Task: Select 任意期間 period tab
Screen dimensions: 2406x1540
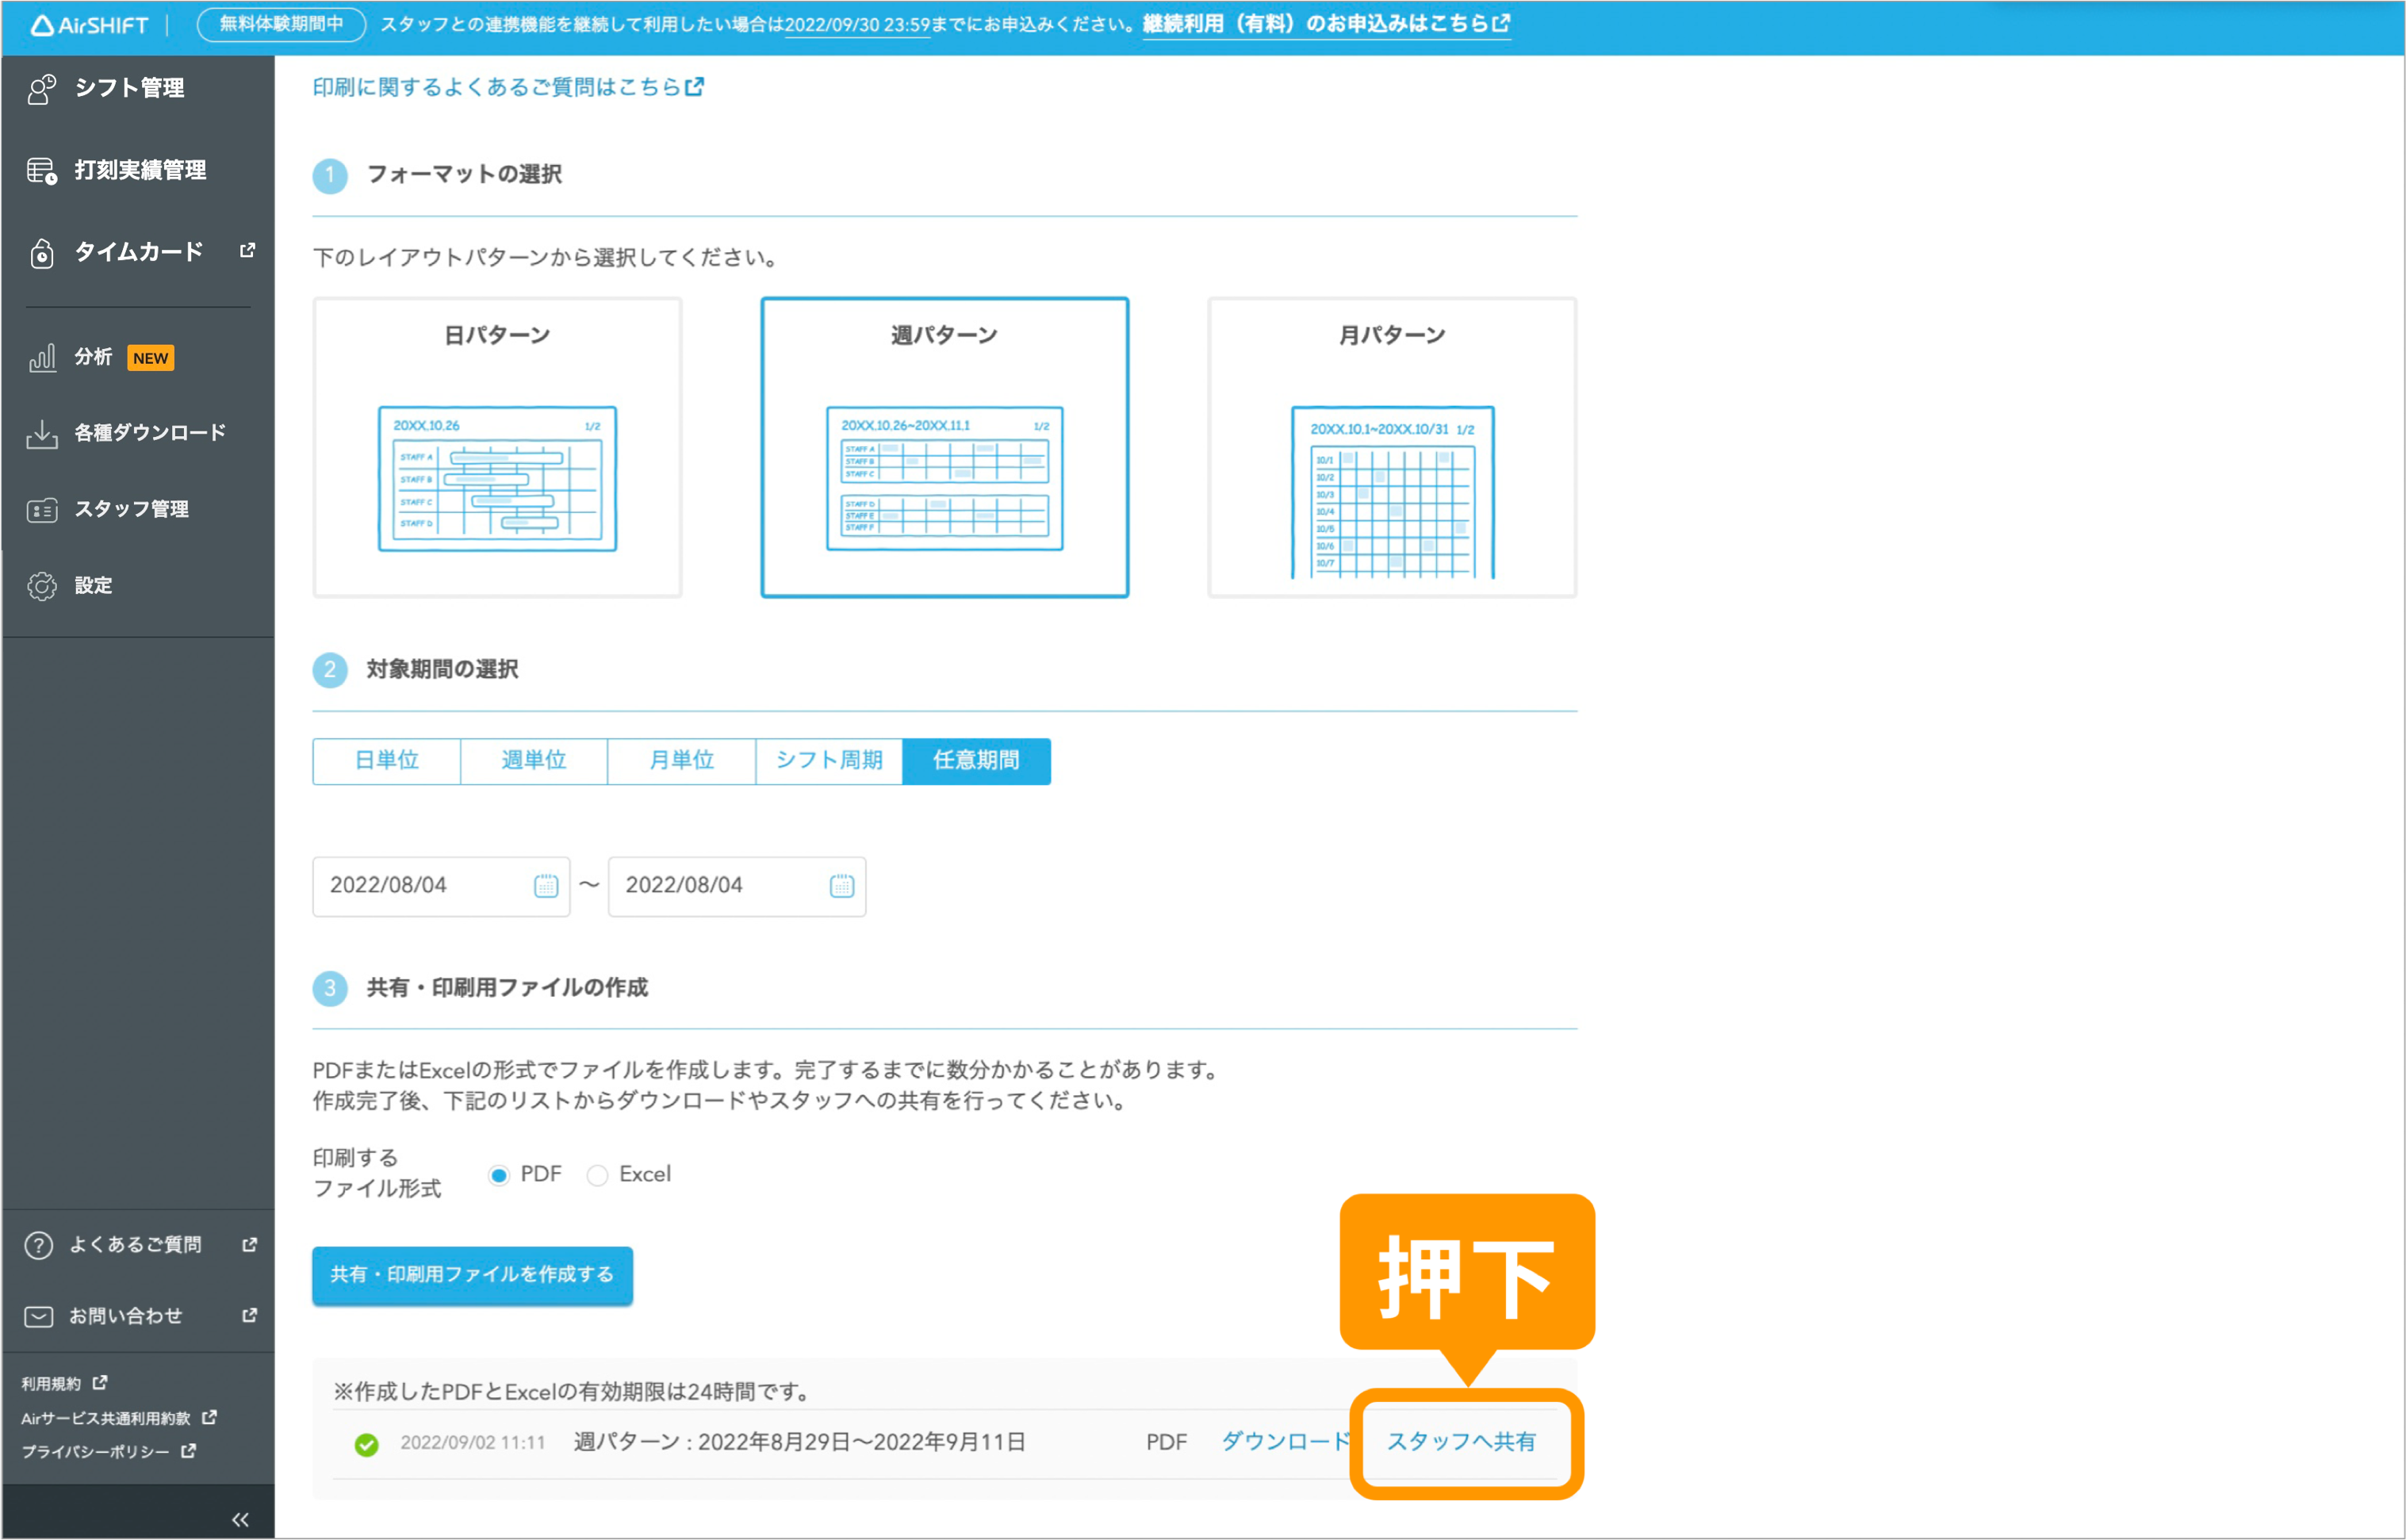Action: coord(976,761)
